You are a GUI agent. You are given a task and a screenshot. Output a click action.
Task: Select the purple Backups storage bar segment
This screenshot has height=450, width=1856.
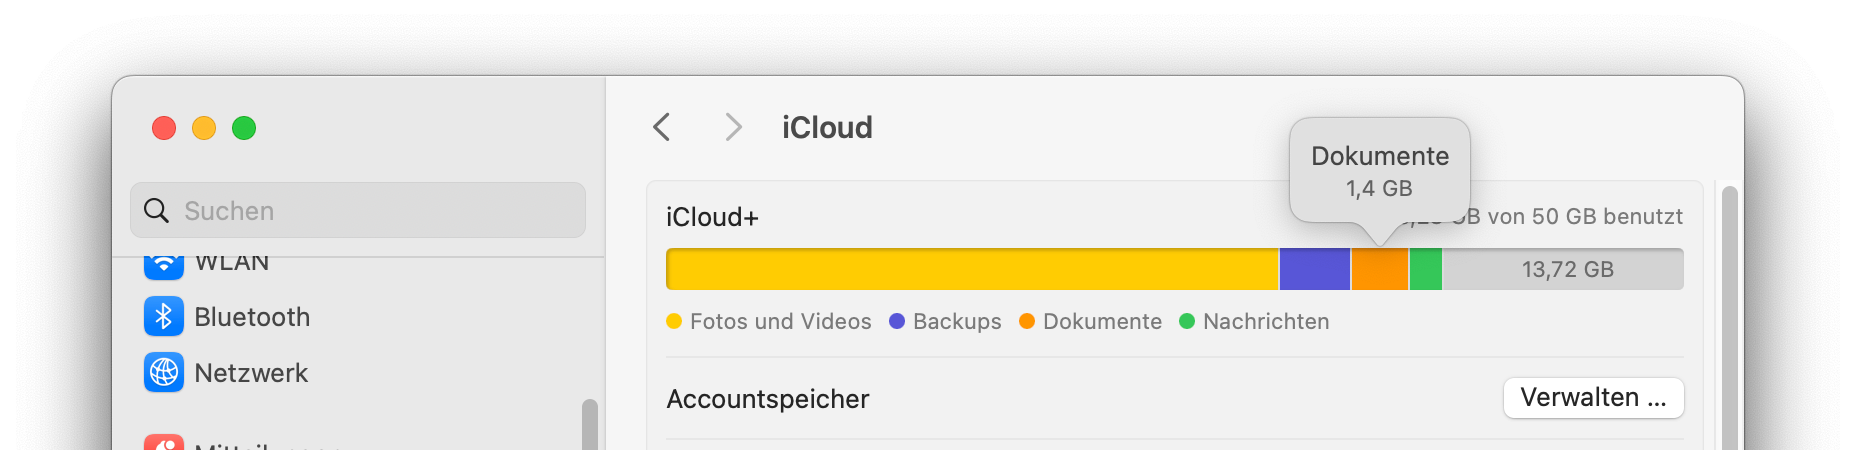pos(1314,269)
